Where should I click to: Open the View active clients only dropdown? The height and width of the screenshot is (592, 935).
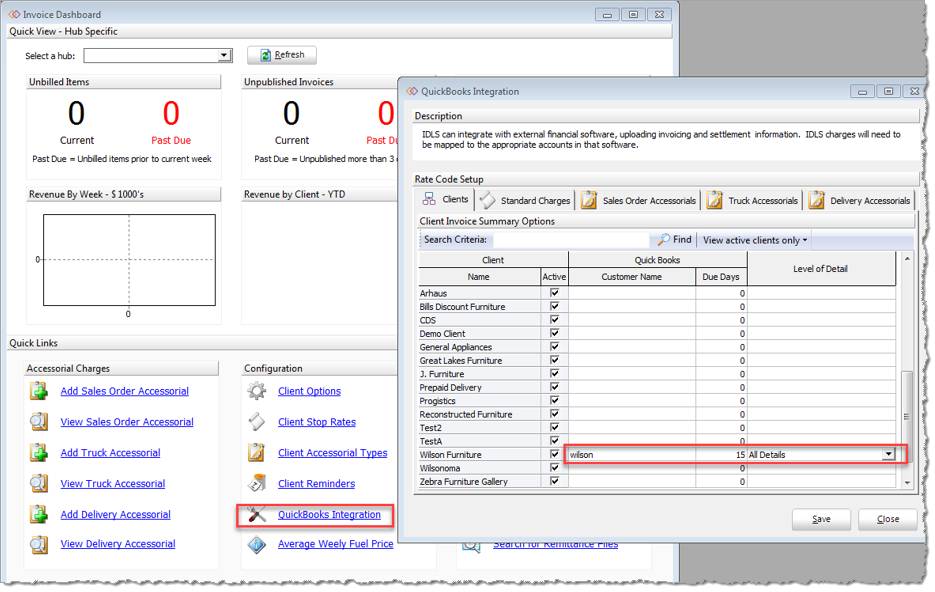click(x=755, y=240)
